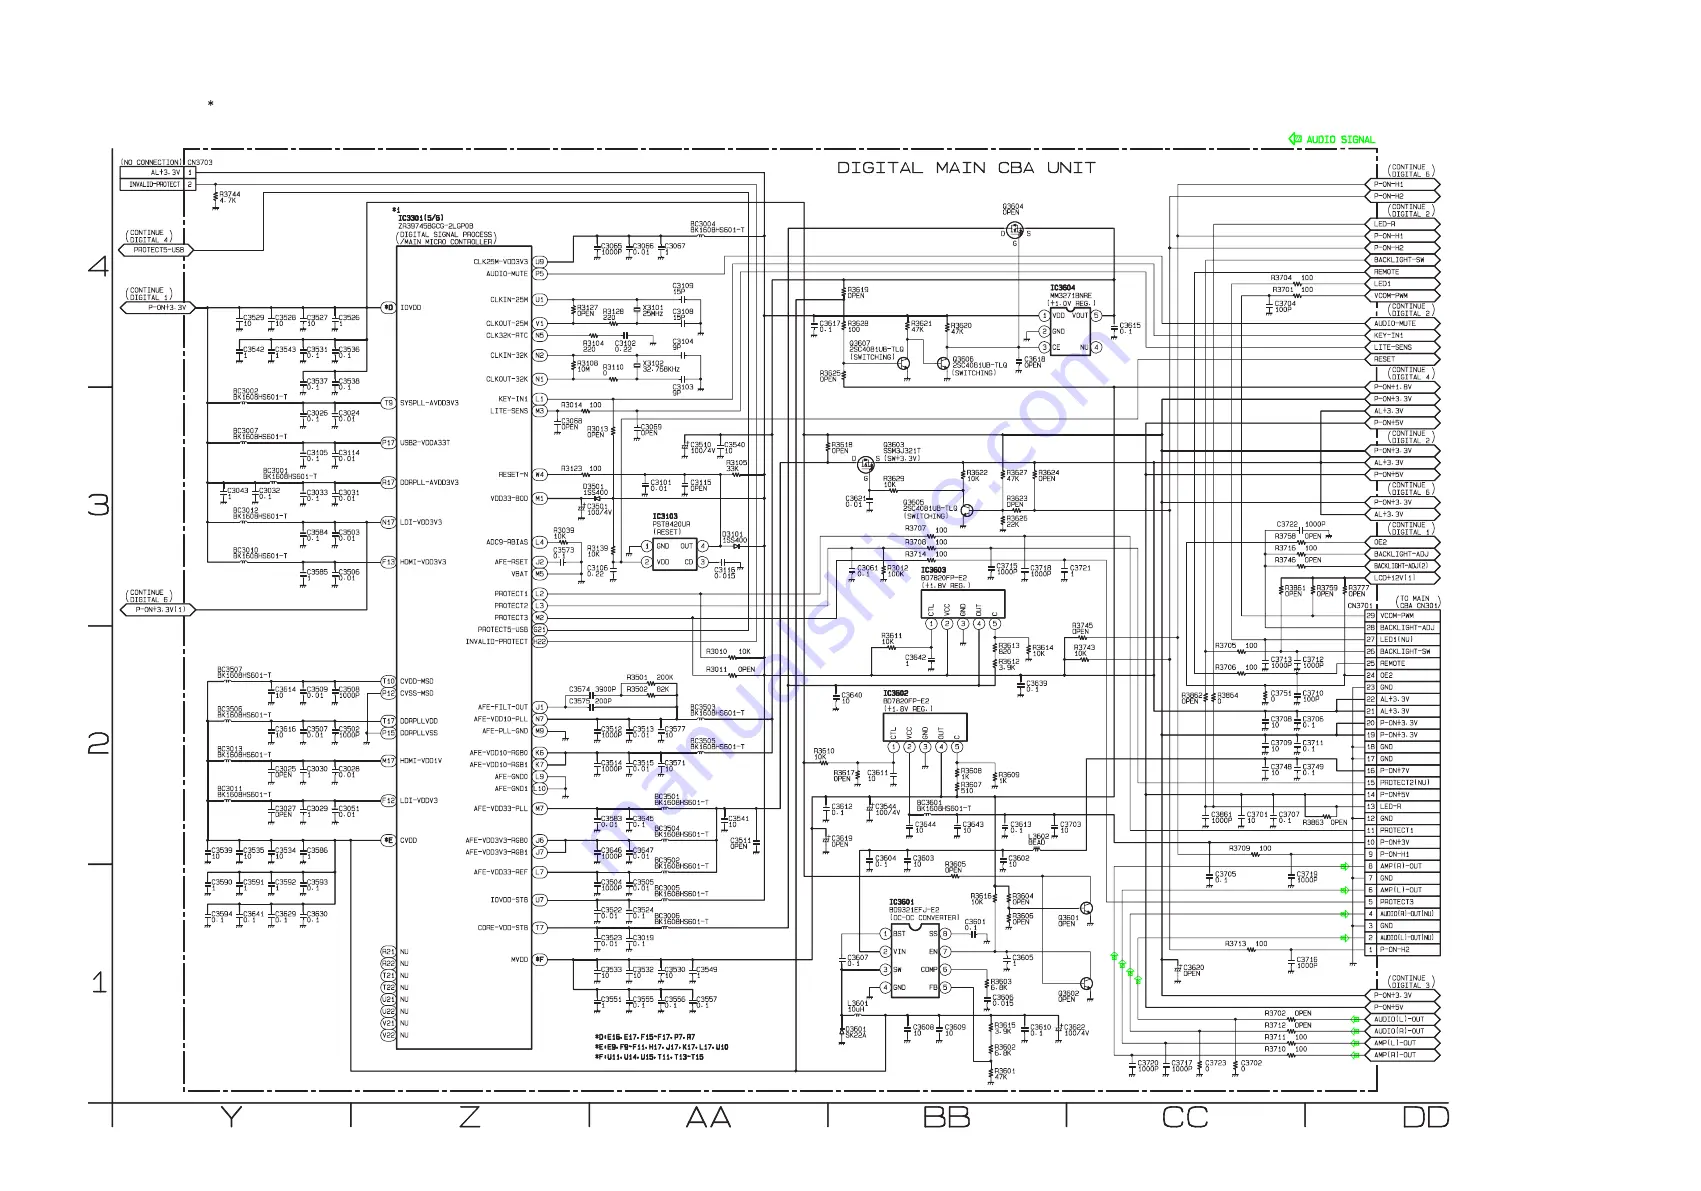The height and width of the screenshot is (1191, 1701).
Task: Click the P-ON+3.3V(1) off-page connector
Action: [x=156, y=609]
